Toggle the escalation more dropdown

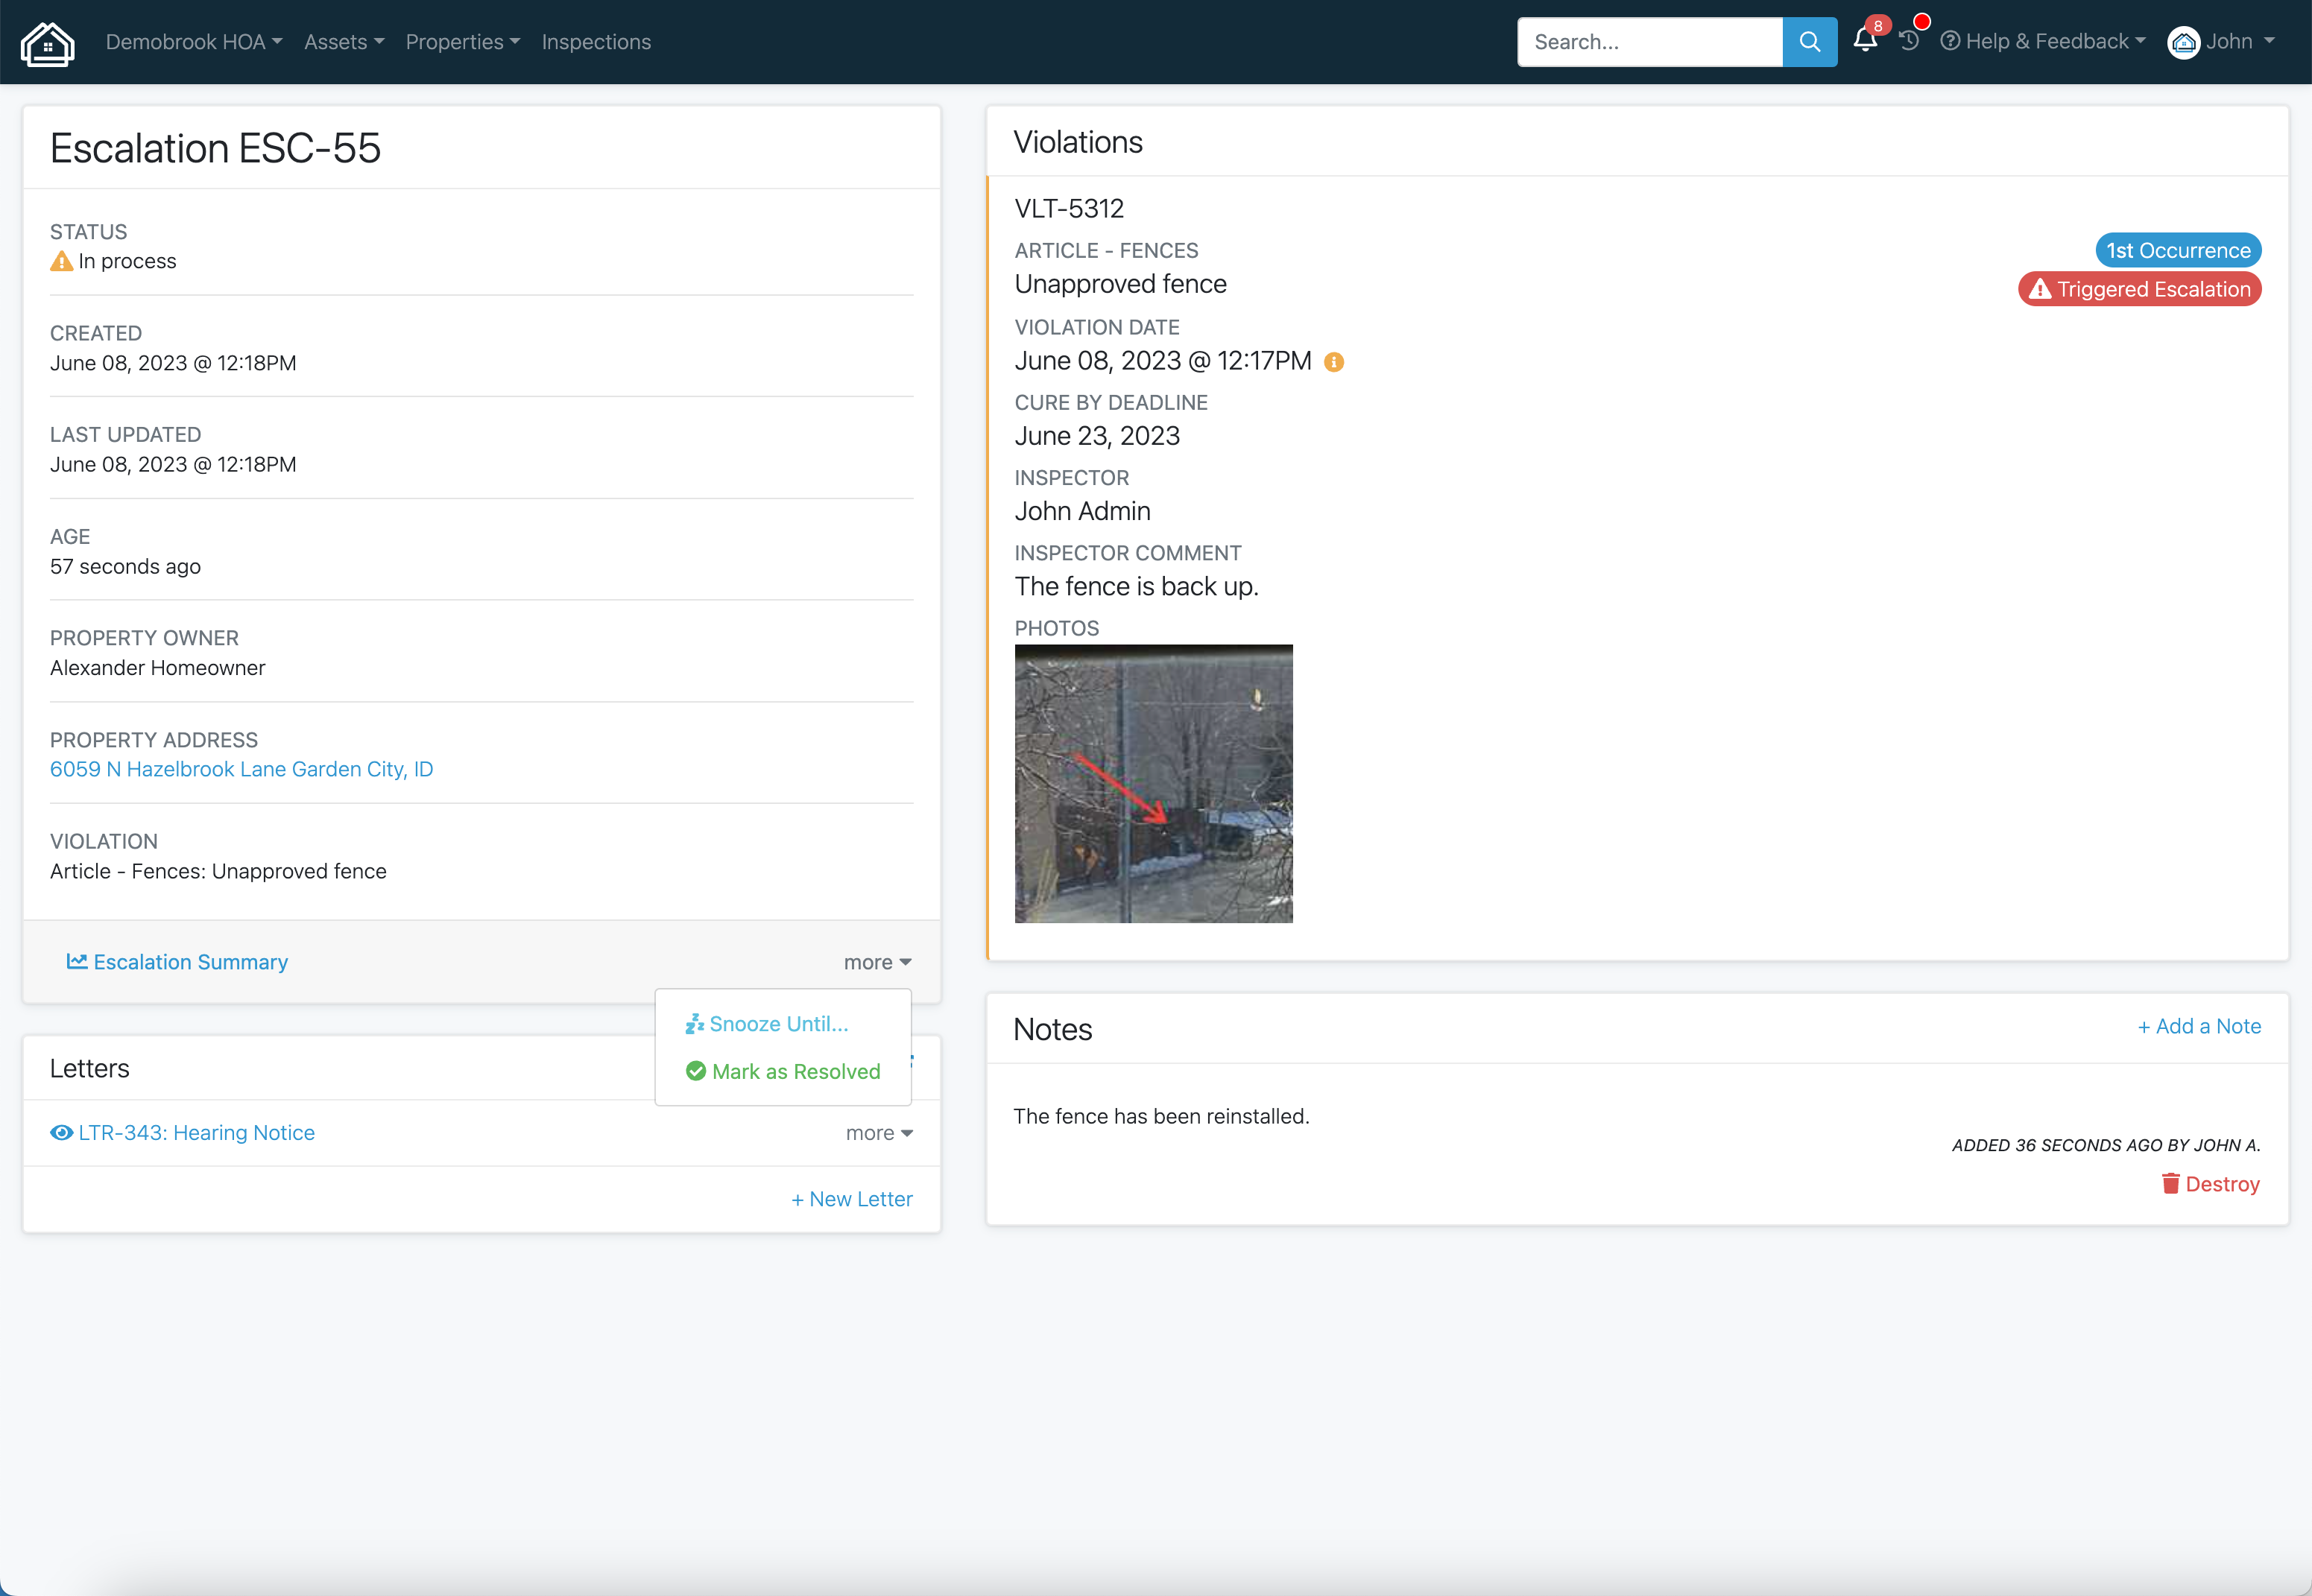[877, 962]
